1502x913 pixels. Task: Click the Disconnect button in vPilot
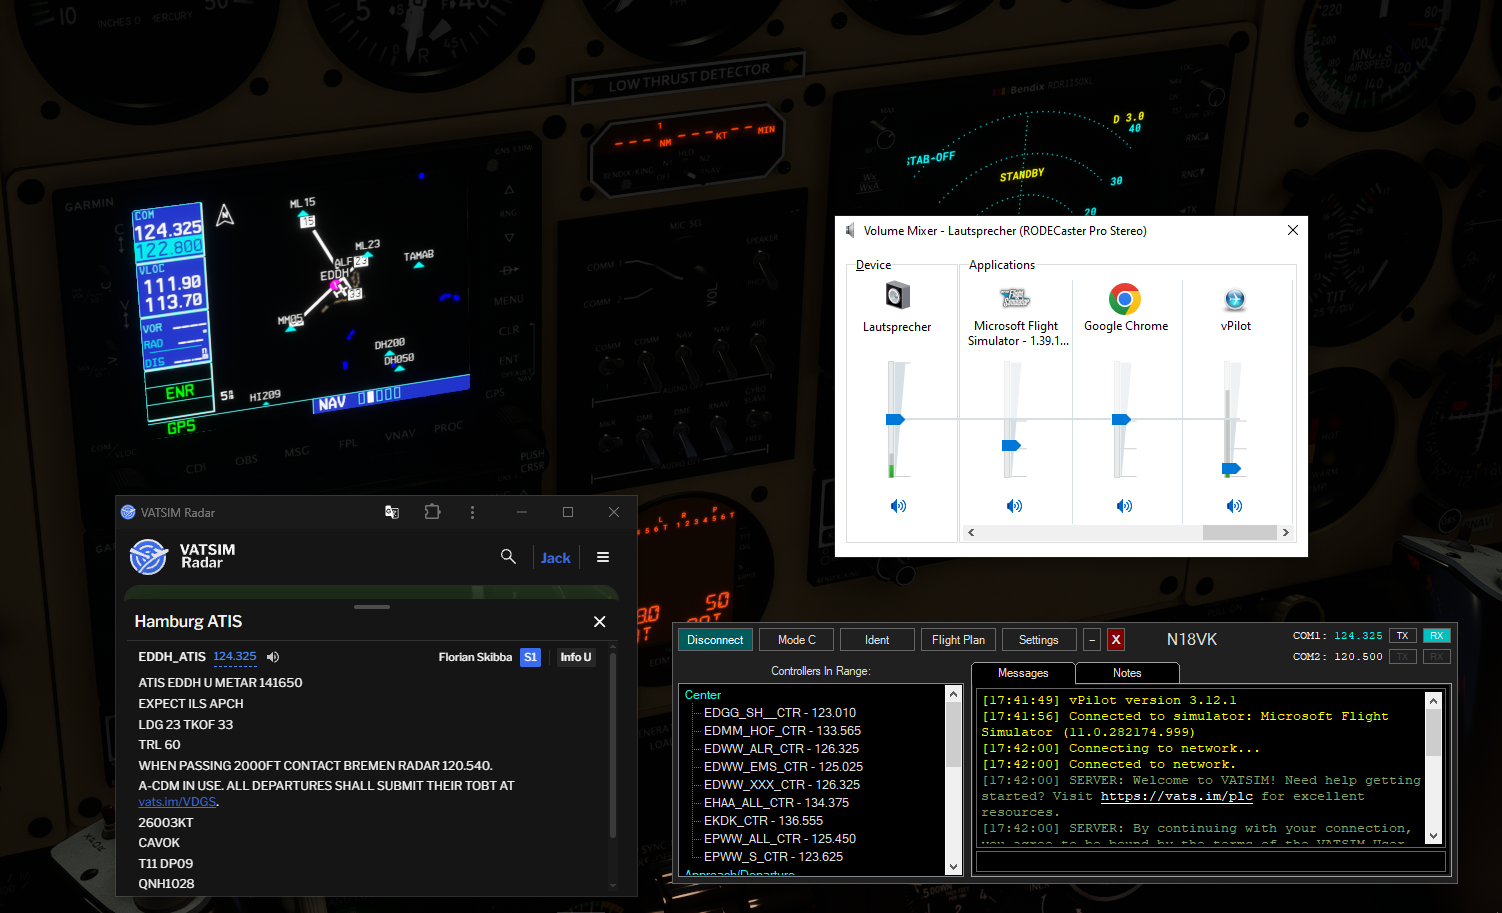tap(715, 640)
